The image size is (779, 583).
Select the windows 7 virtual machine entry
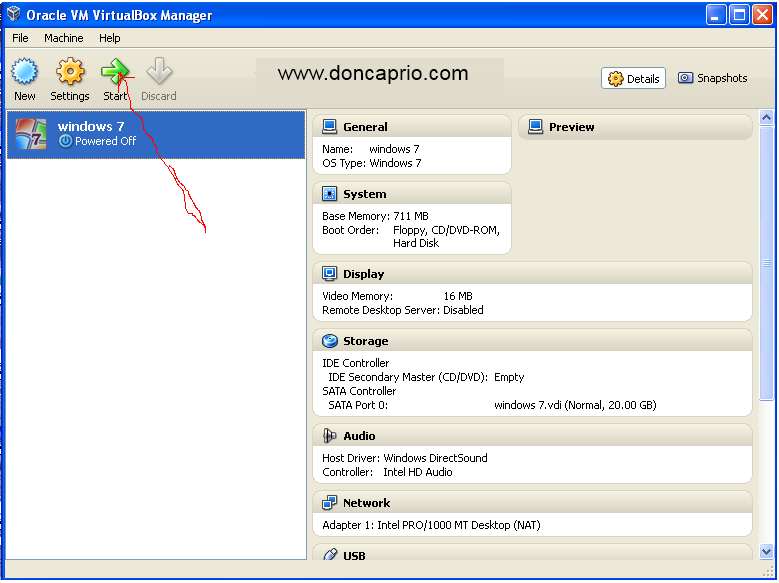156,134
